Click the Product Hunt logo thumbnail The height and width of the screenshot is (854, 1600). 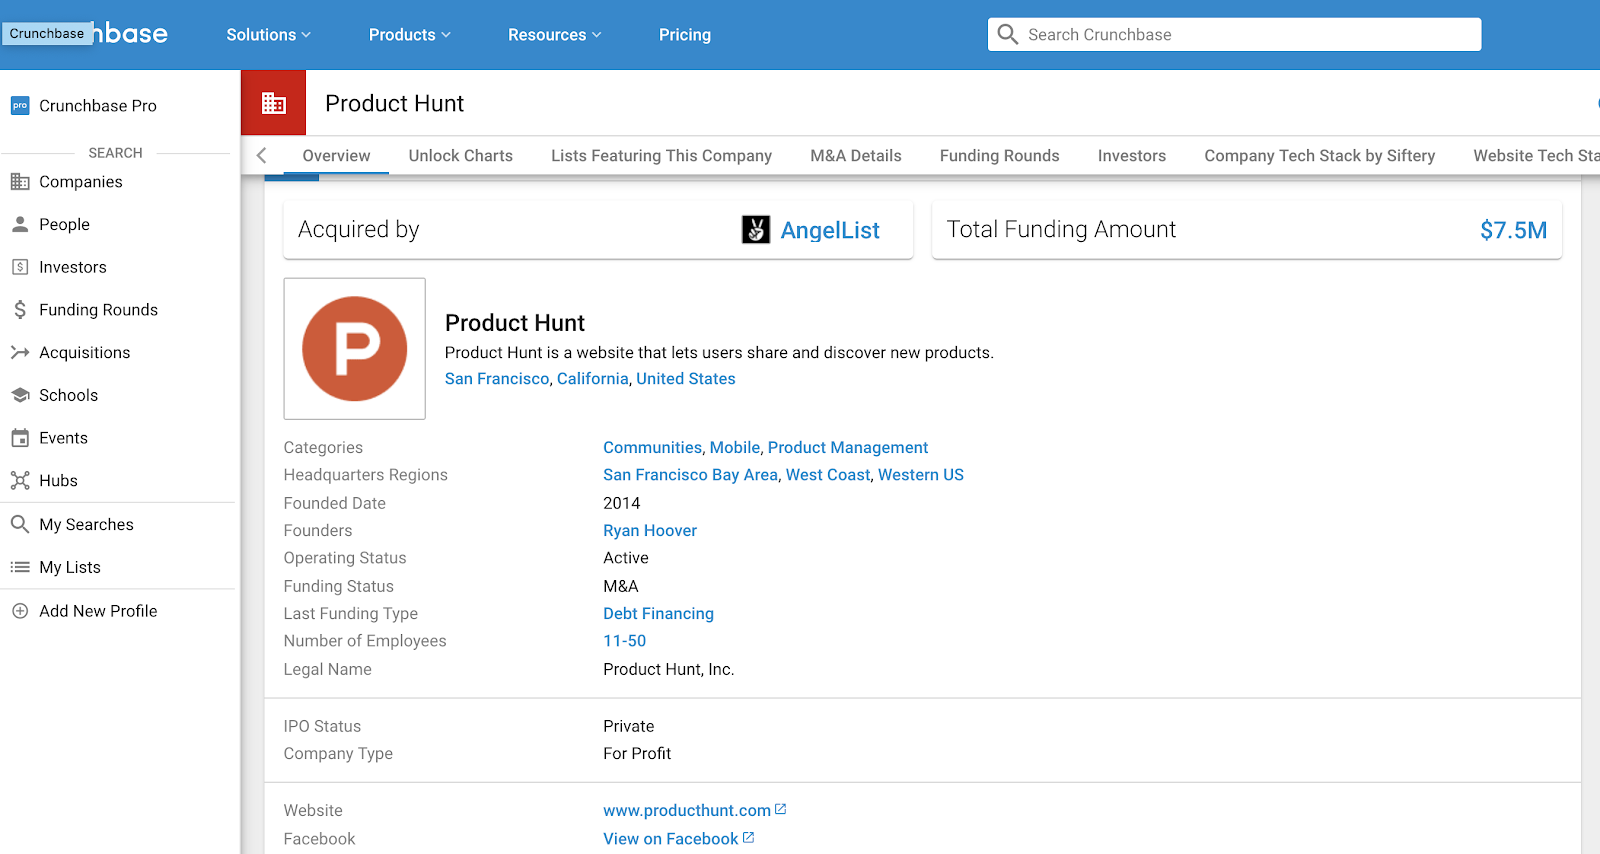click(355, 349)
